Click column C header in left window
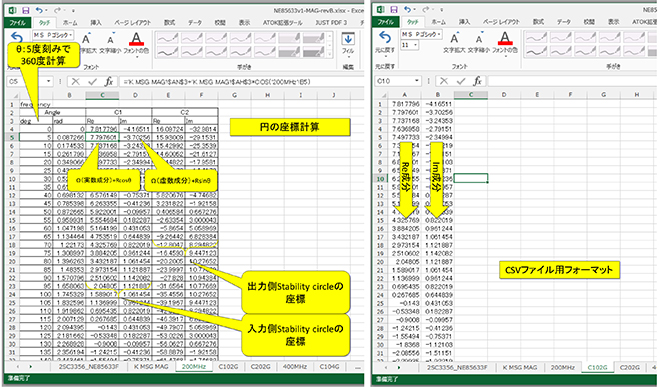Viewport: 660px width, 387px height. point(102,96)
